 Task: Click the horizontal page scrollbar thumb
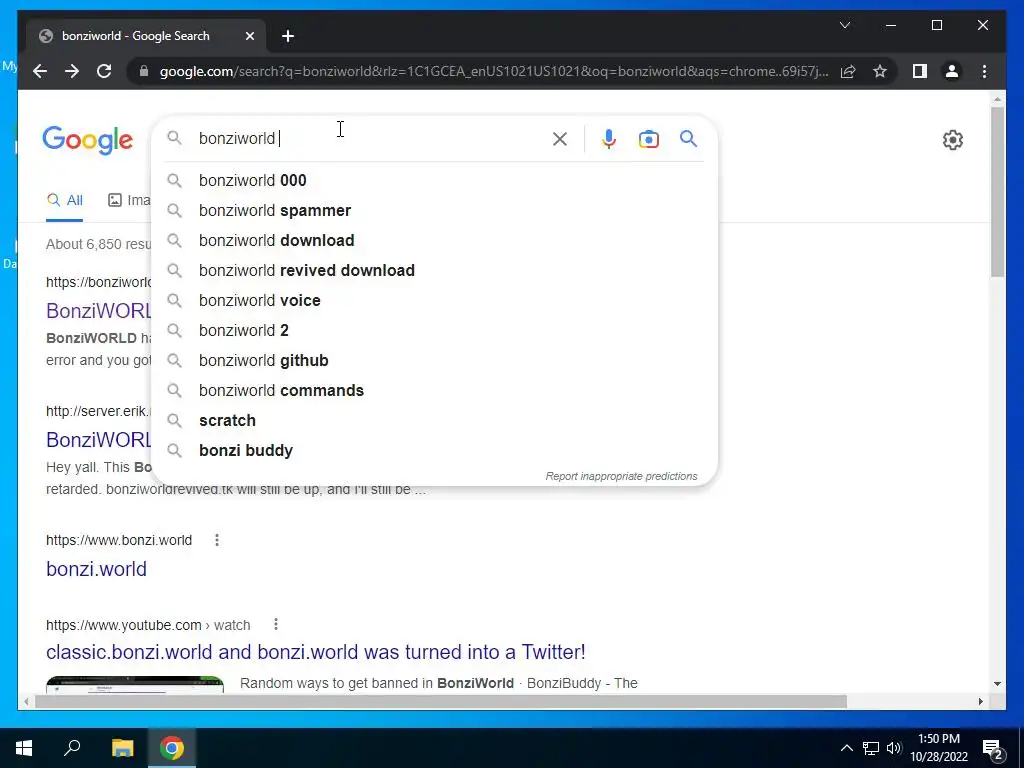(x=441, y=702)
